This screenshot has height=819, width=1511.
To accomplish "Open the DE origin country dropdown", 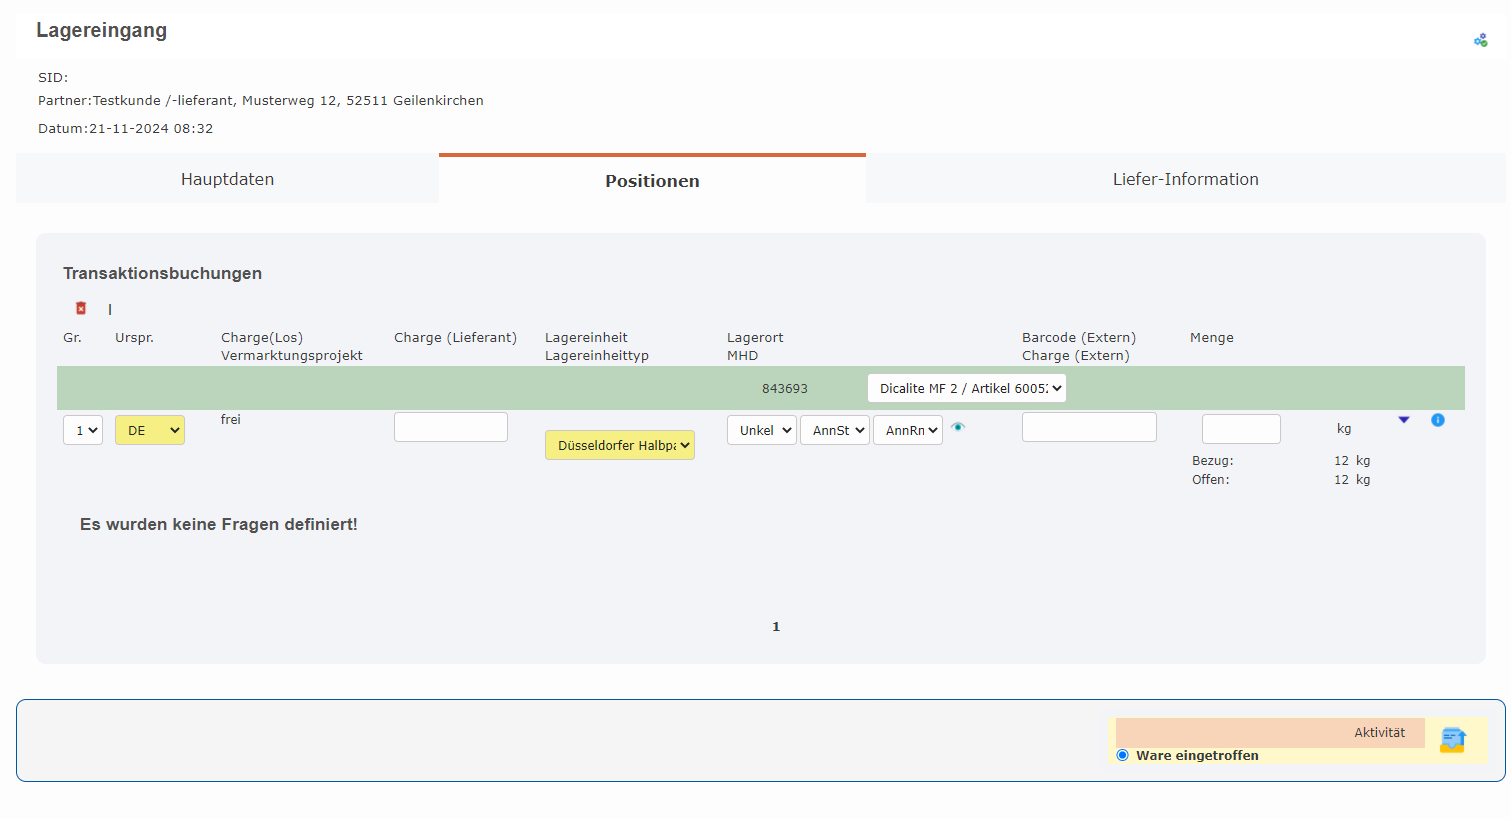I will click(x=150, y=430).
